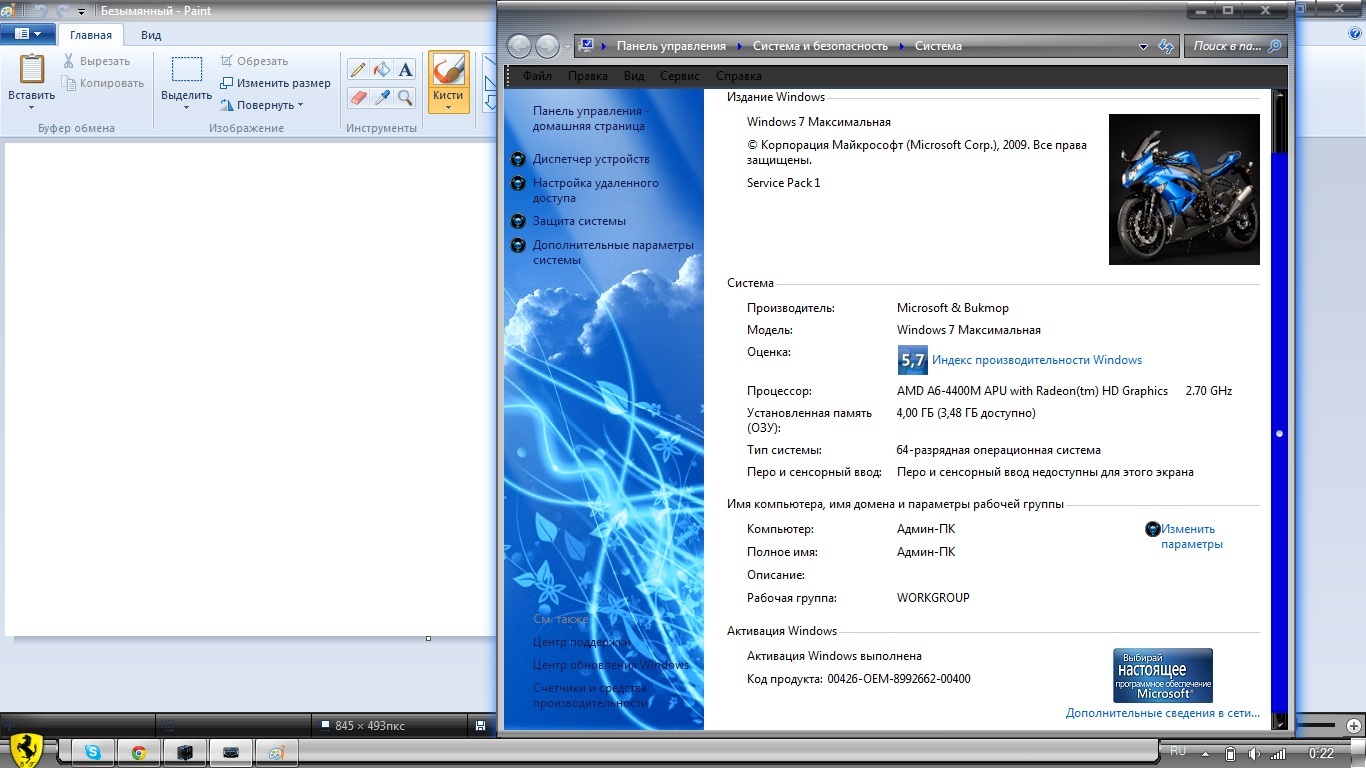Click the Копировать command in Paint
This screenshot has width=1366, height=768.
point(103,83)
